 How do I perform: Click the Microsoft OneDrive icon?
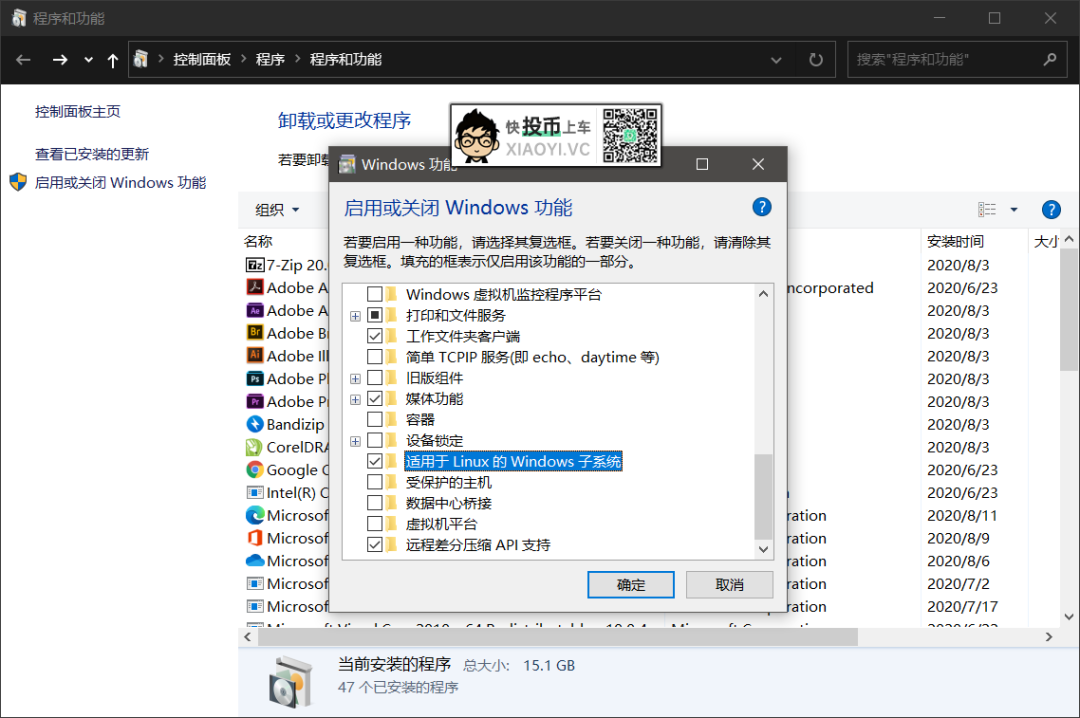(255, 560)
